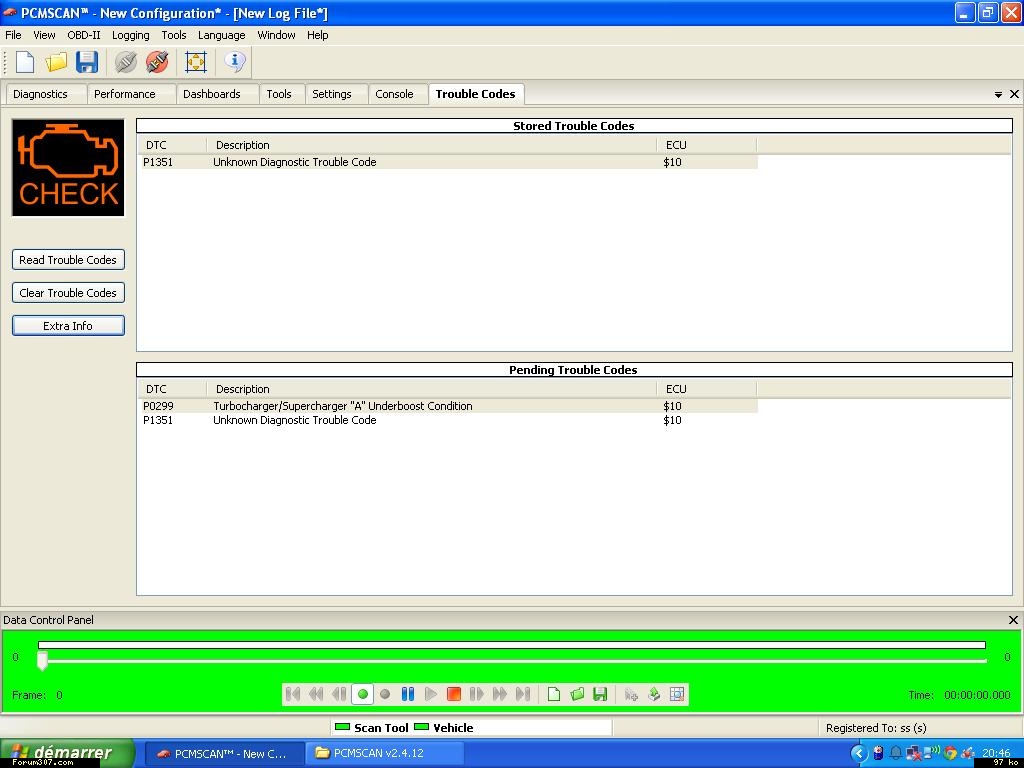The image size is (1024, 768).
Task: Open the Window menu
Action: click(276, 35)
